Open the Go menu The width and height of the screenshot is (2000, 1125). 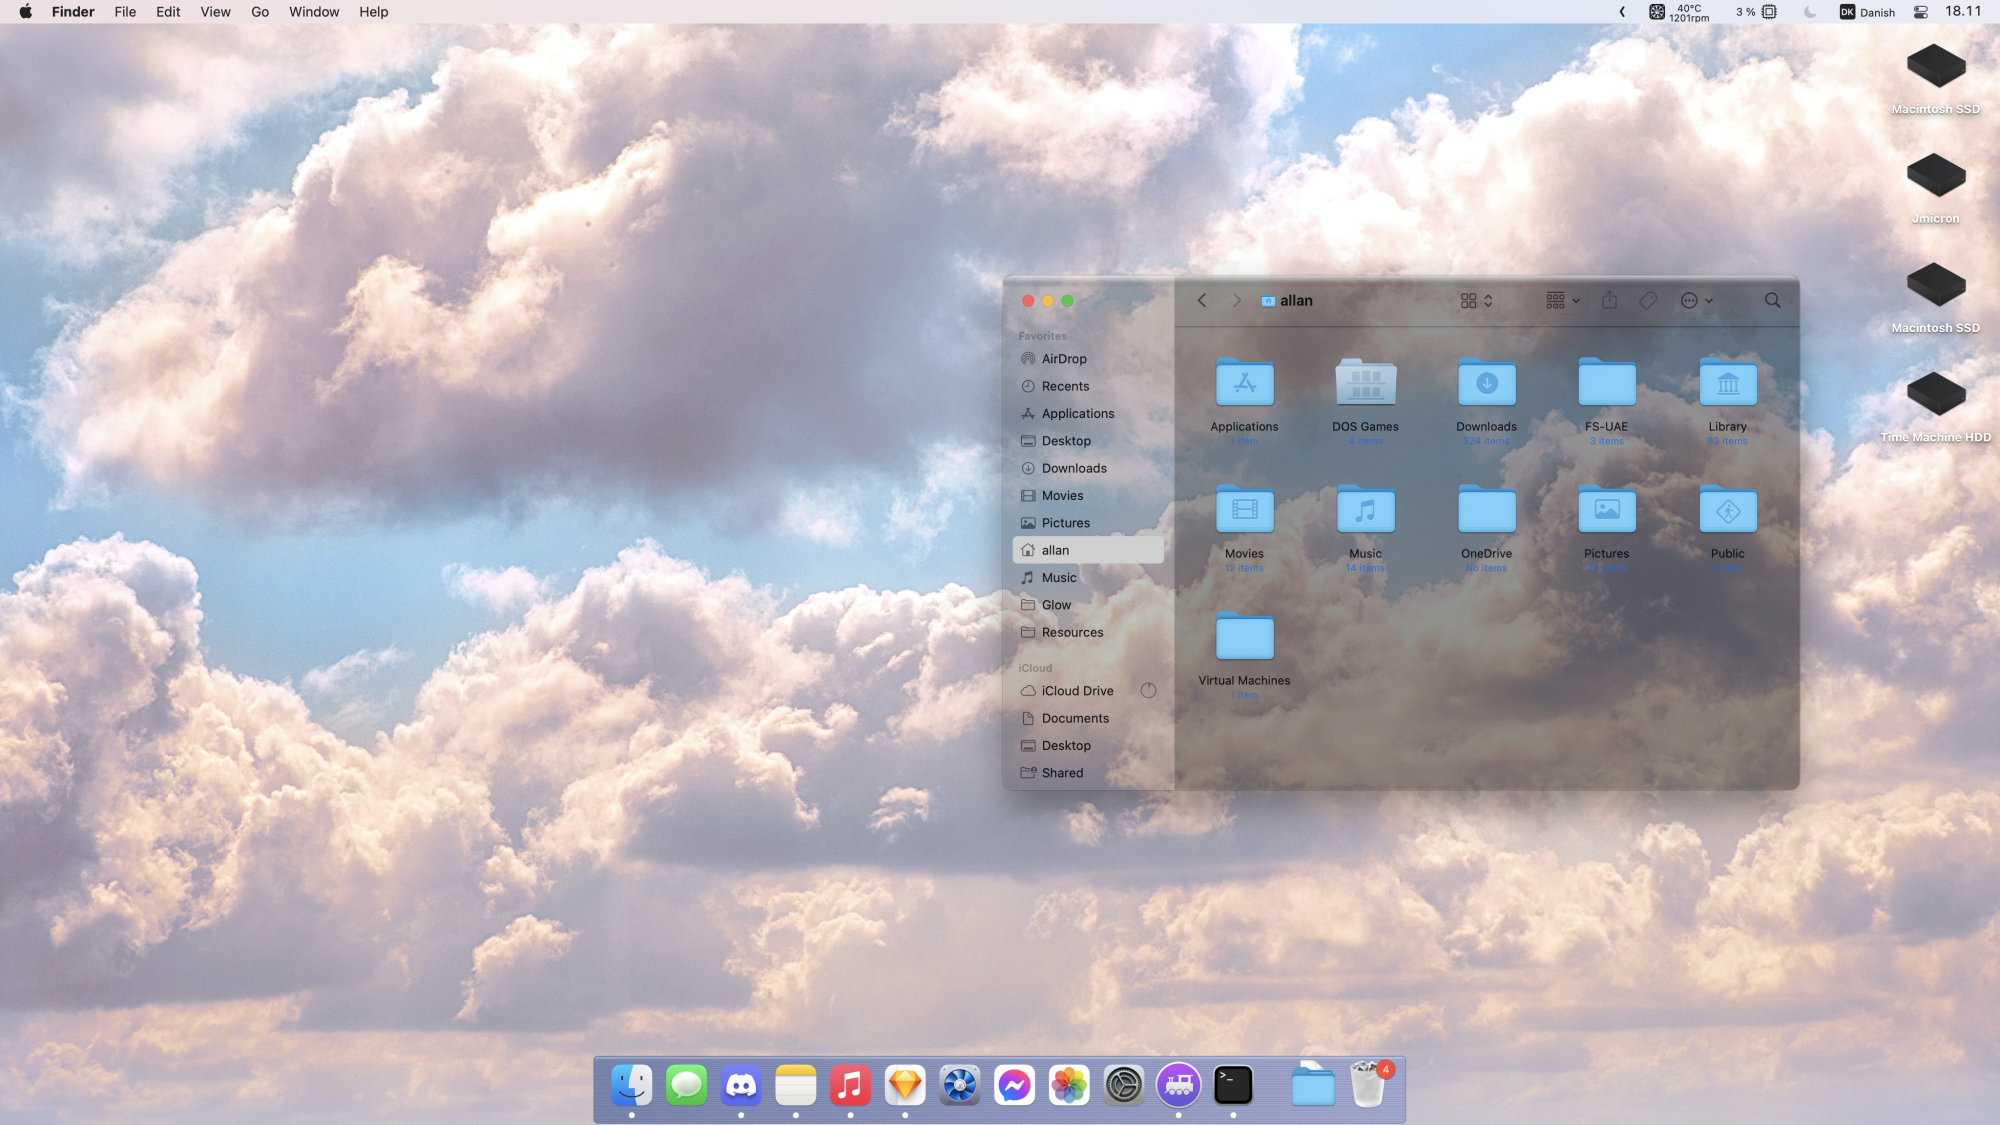pyautogui.click(x=260, y=12)
